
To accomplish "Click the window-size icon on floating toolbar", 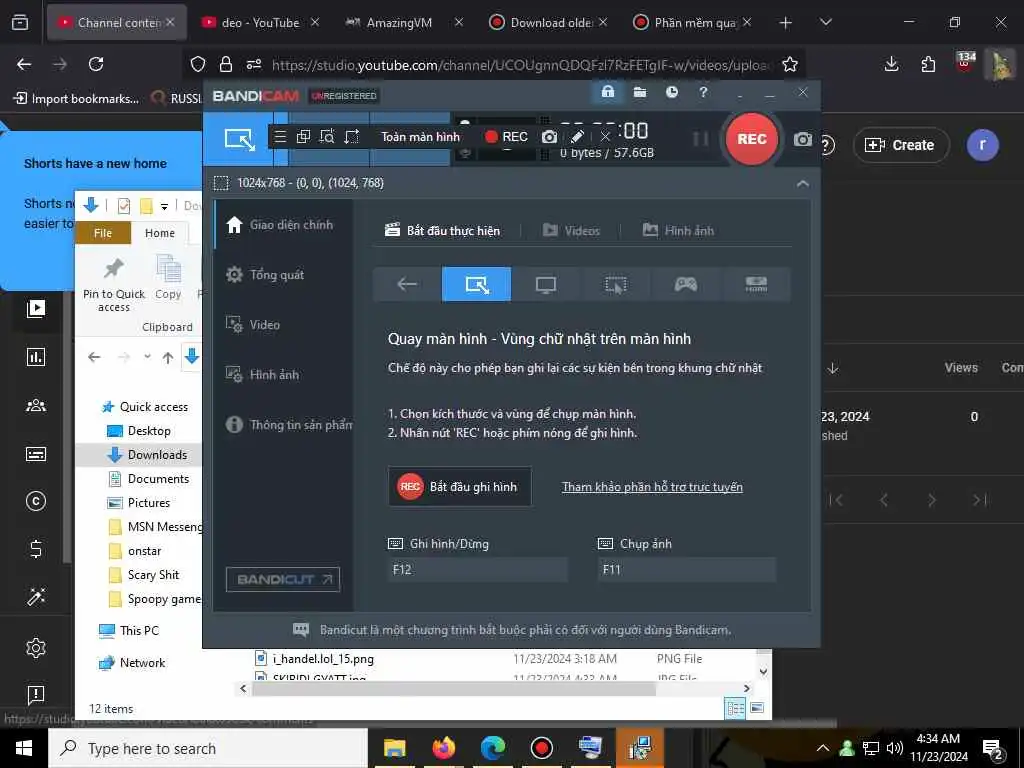I will (352, 136).
